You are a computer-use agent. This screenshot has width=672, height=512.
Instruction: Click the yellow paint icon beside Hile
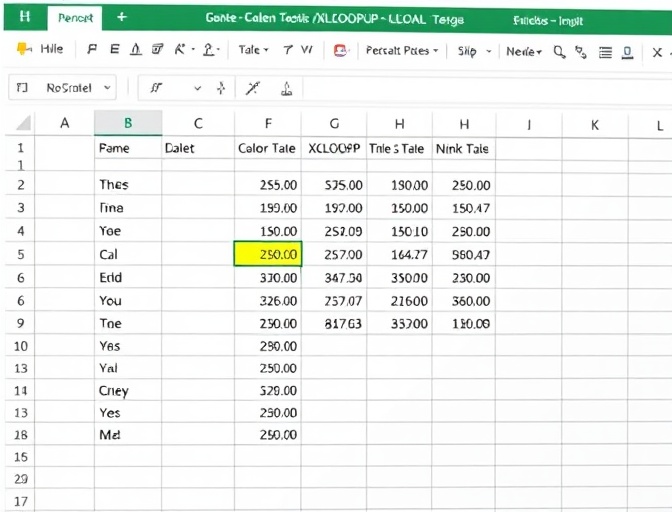point(24,49)
